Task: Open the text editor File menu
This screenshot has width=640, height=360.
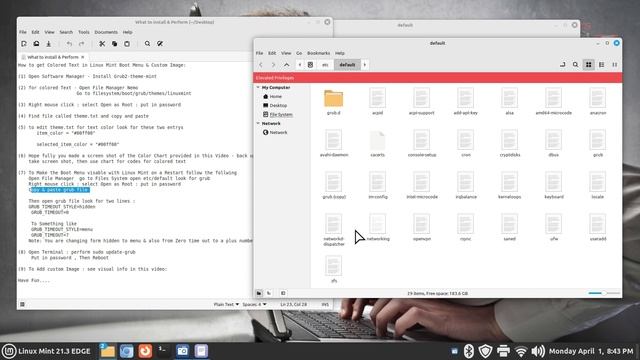Action: point(23,32)
